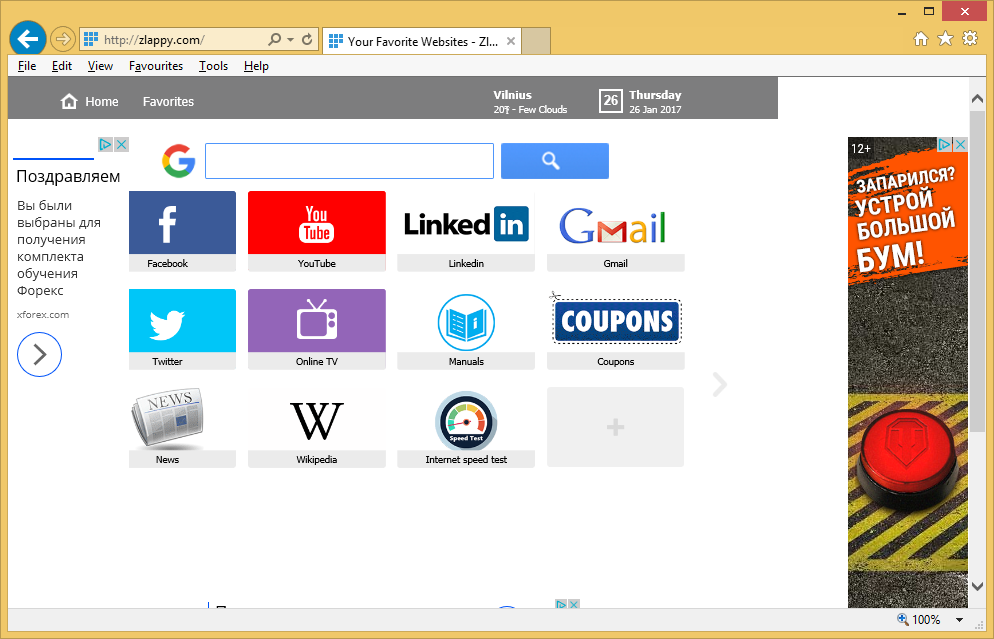Expand the address bar dropdown arrow
994x639 pixels.
pos(290,40)
